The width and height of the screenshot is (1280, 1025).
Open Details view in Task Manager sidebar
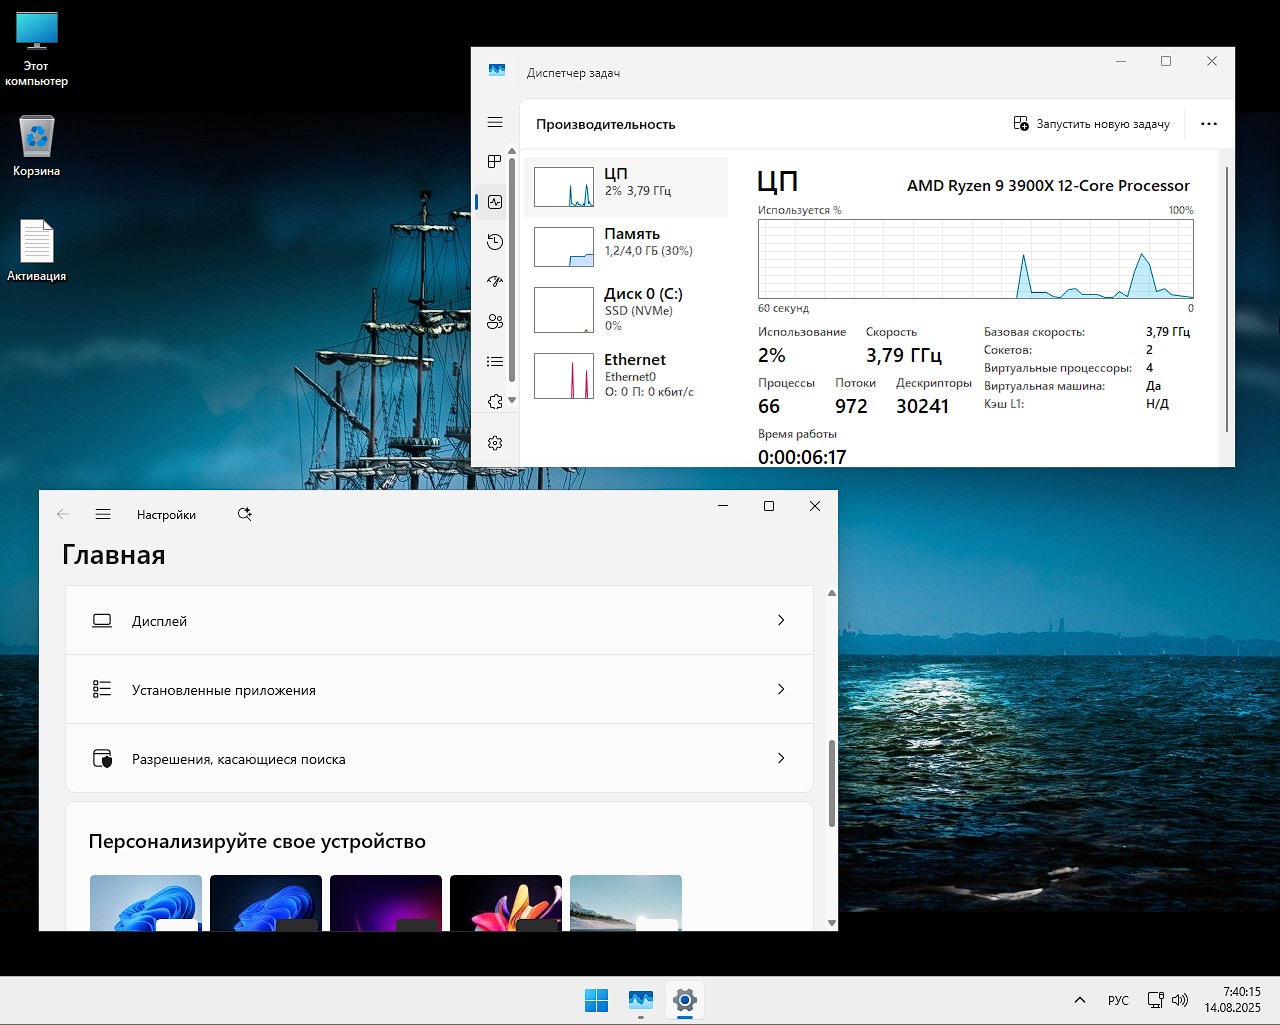click(x=495, y=361)
